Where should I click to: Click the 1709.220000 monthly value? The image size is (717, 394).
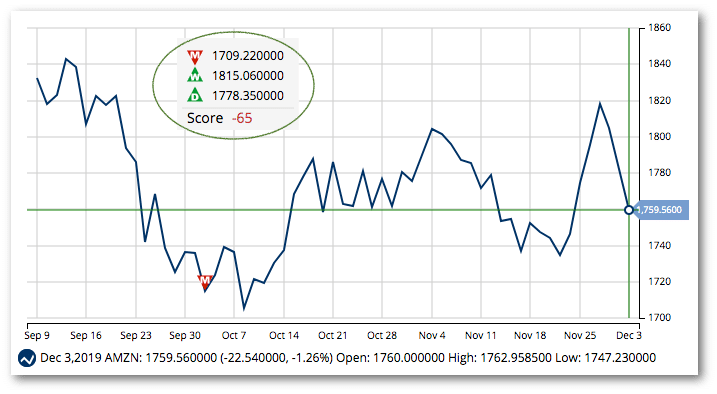coord(248,56)
